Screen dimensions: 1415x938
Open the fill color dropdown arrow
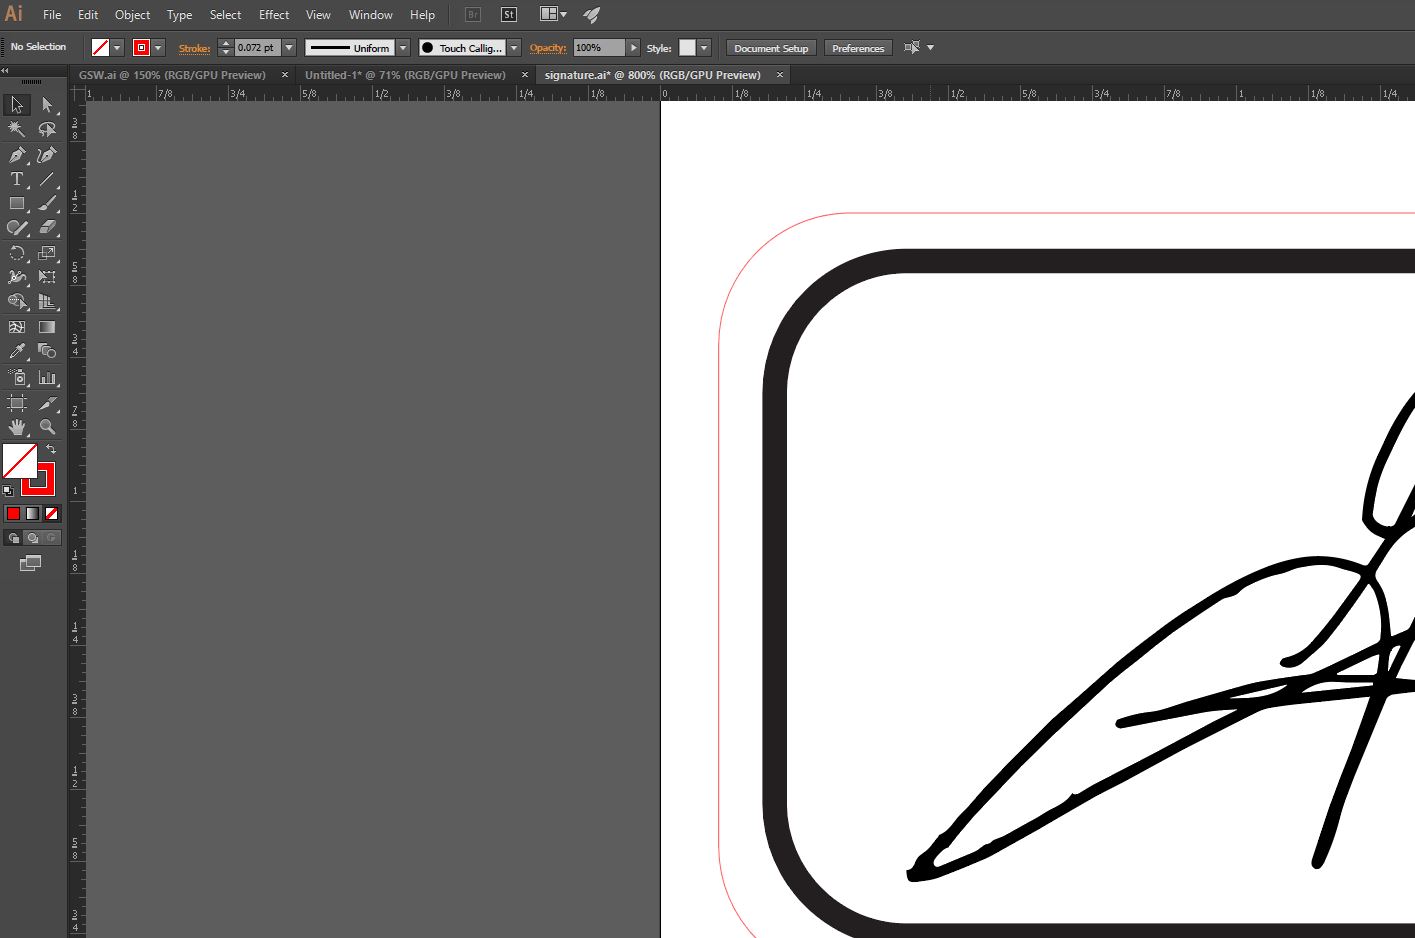(117, 48)
